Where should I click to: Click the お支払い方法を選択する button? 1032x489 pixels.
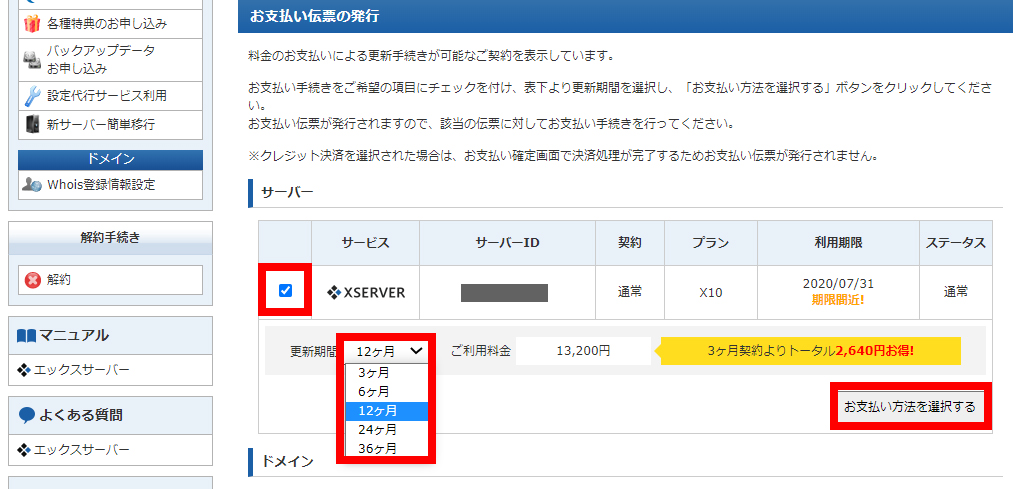click(x=909, y=407)
